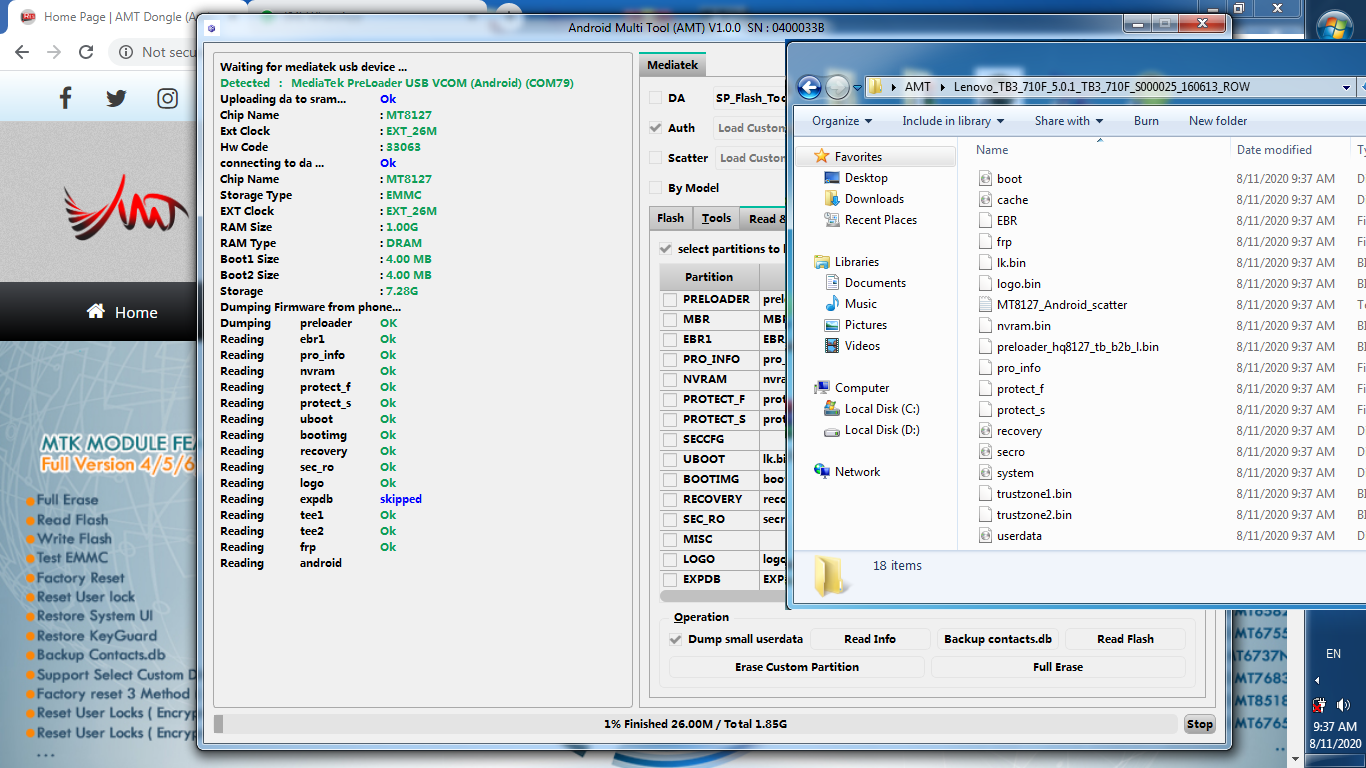Open the Windows Start orb
The image size is (1366, 768).
[1335, 26]
